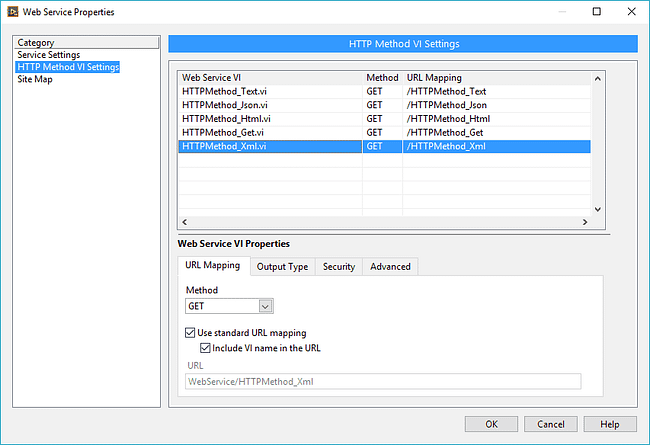
Task: Click the Web Service Properties title bar icon
Action: [x=12, y=12]
